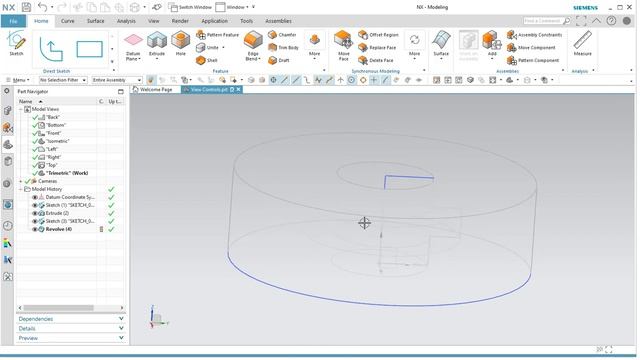Click Pattern Component command
The width and height of the screenshot is (640, 360).
(x=533, y=60)
